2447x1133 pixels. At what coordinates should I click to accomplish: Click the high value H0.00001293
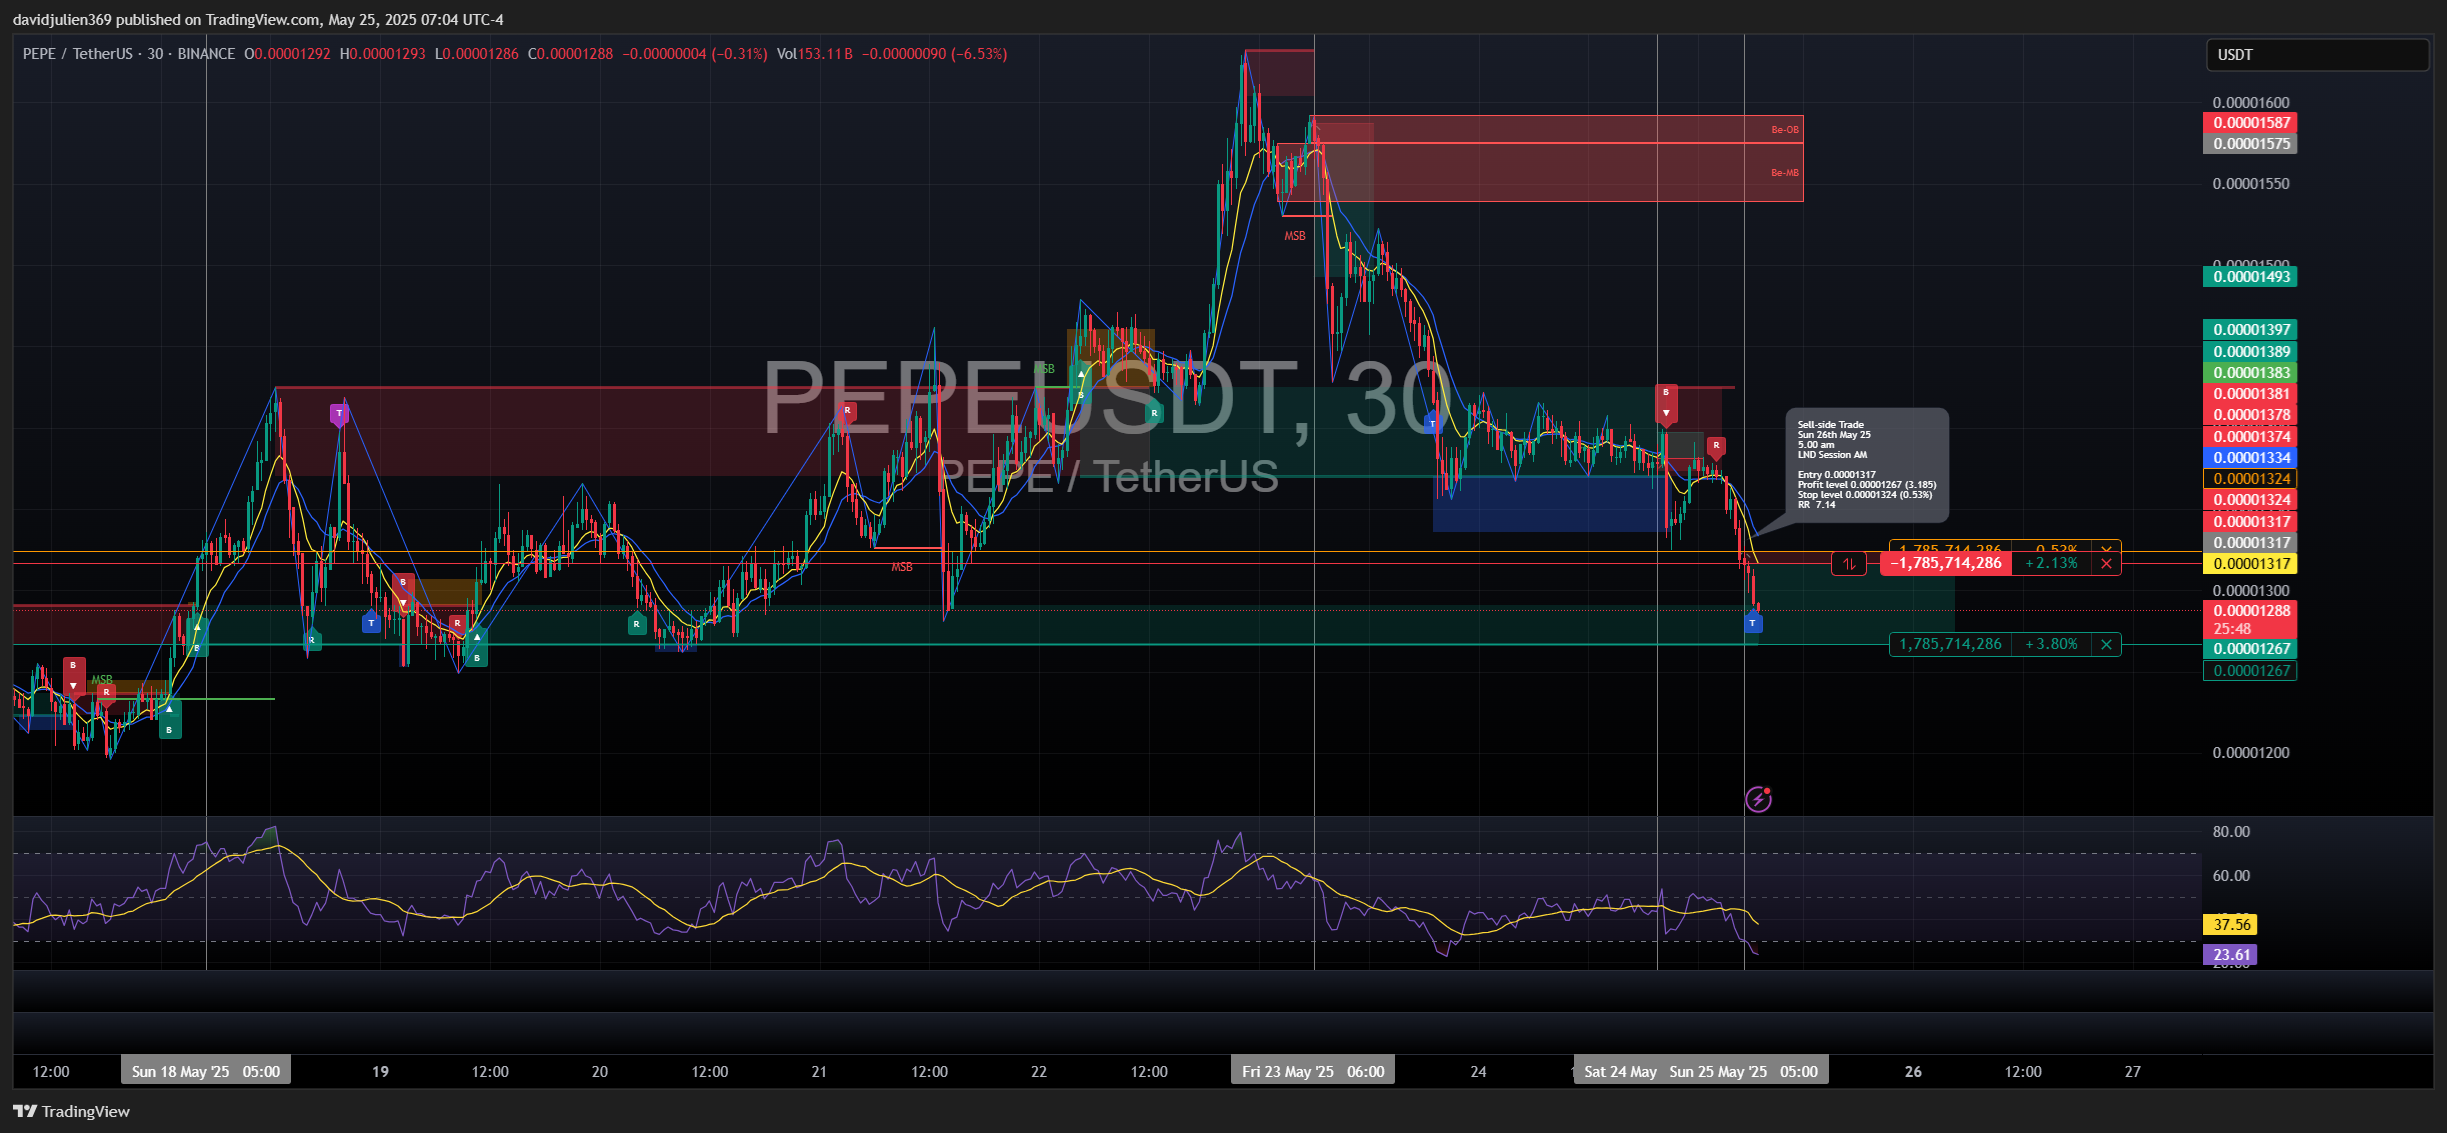coord(383,54)
